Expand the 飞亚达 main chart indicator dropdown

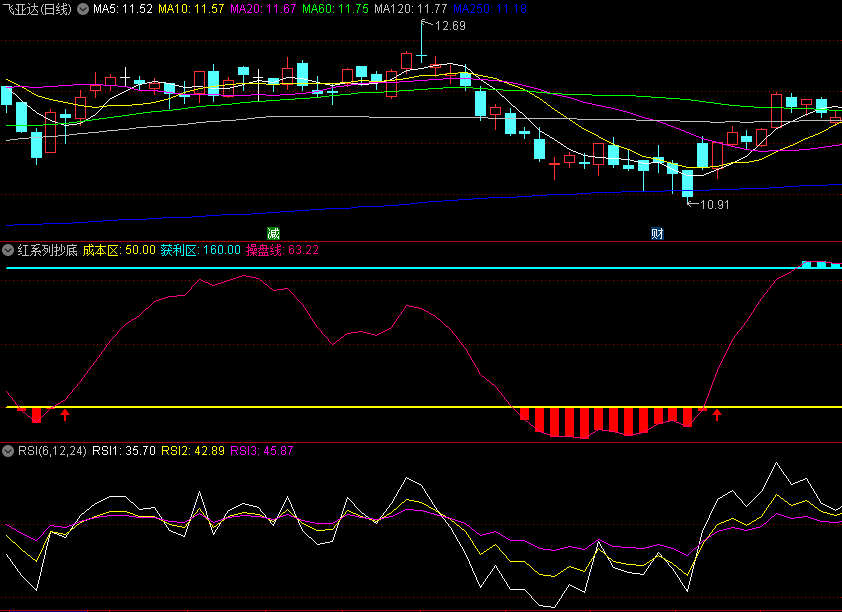coord(83,9)
